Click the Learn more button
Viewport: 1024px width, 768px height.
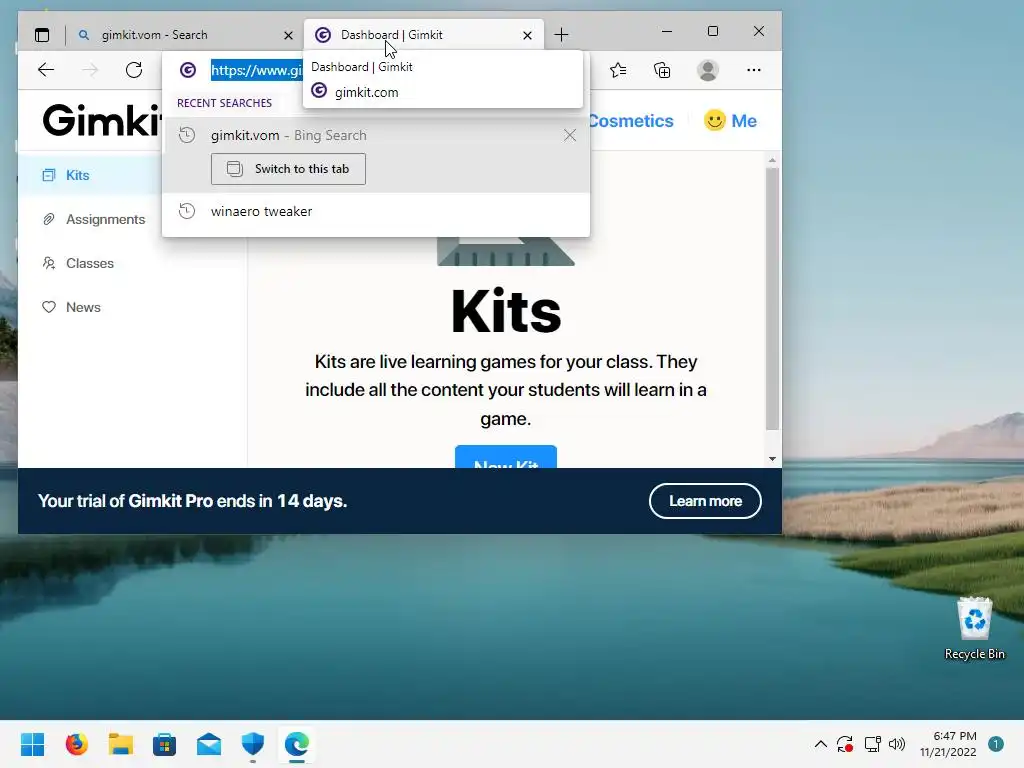pos(705,501)
